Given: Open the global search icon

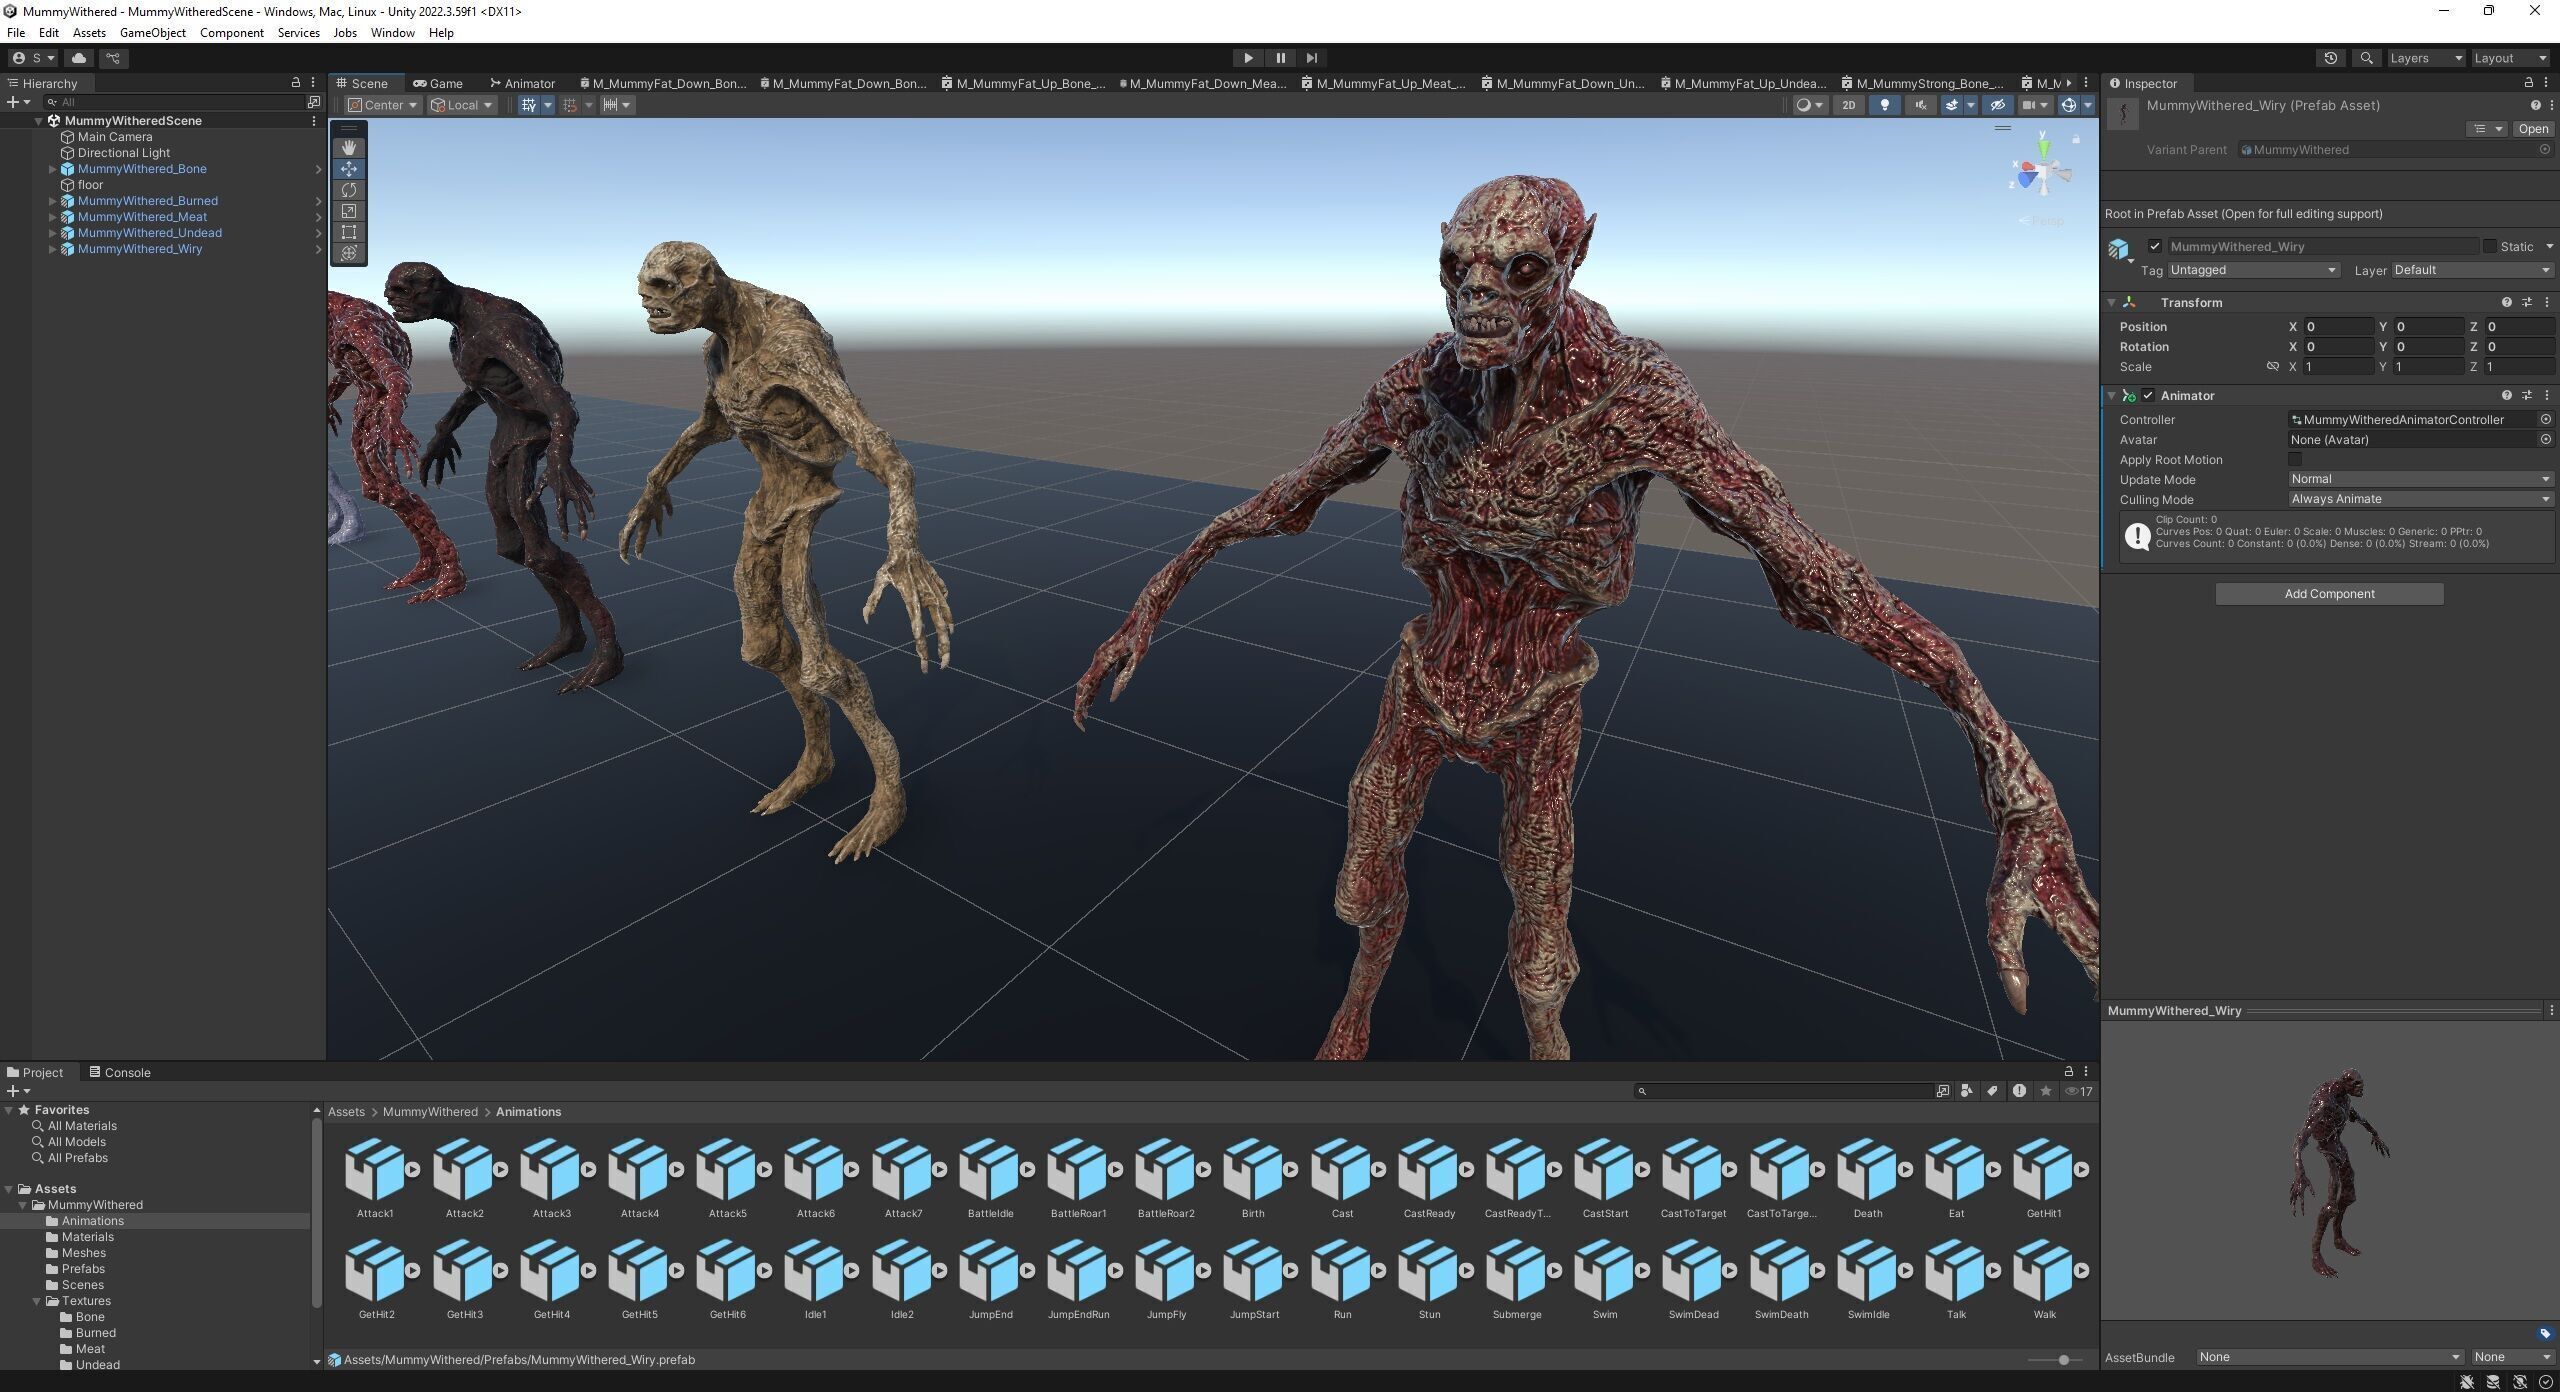Looking at the screenshot, I should click(x=2366, y=58).
